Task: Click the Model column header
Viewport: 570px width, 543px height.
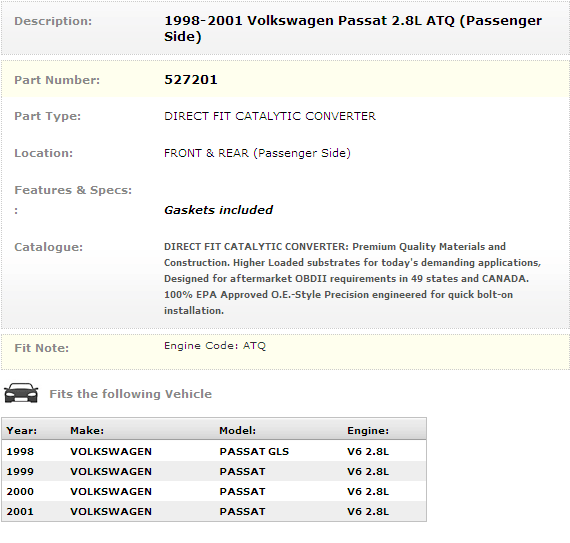Action: point(237,431)
